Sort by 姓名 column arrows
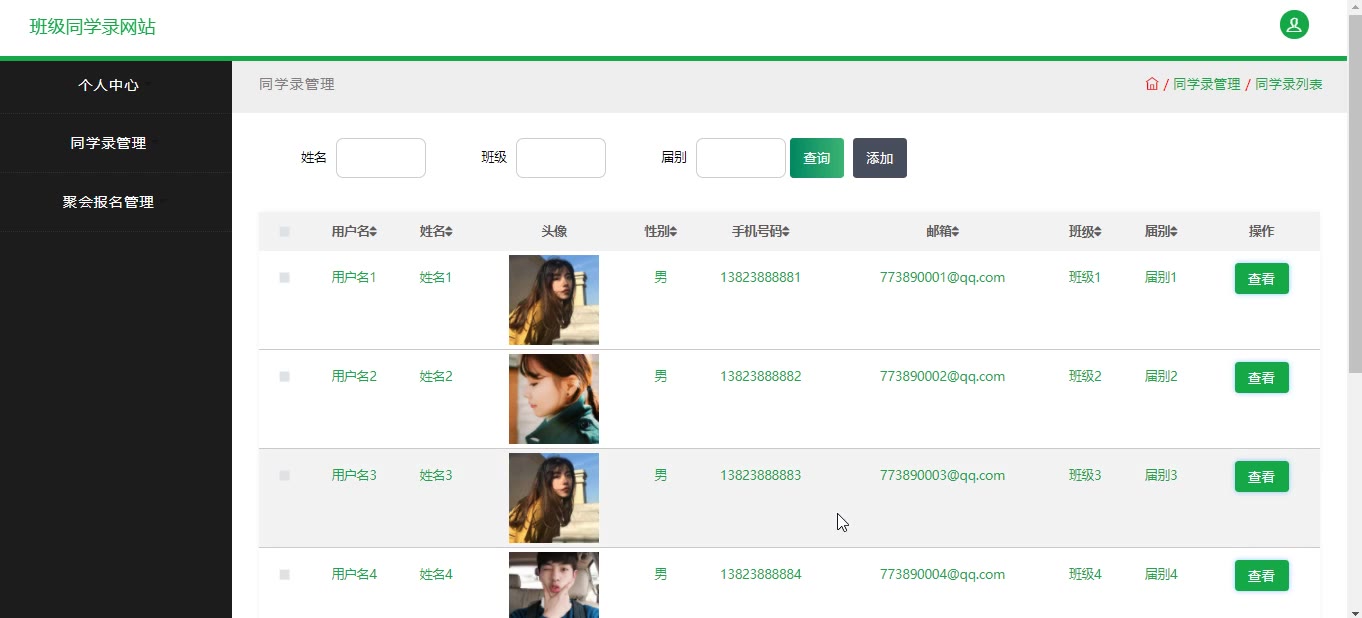 point(449,232)
